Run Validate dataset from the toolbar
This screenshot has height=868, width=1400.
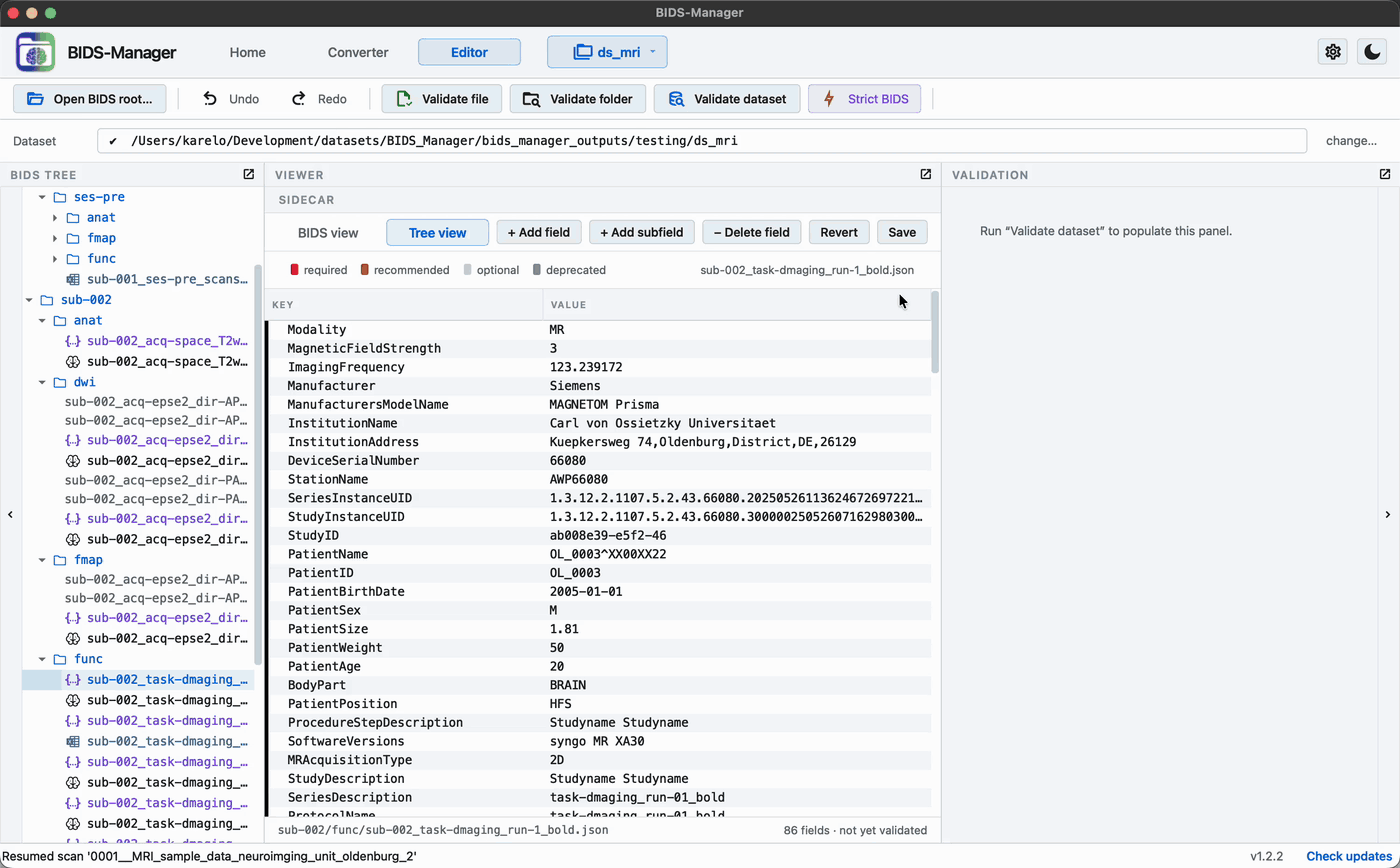click(727, 99)
